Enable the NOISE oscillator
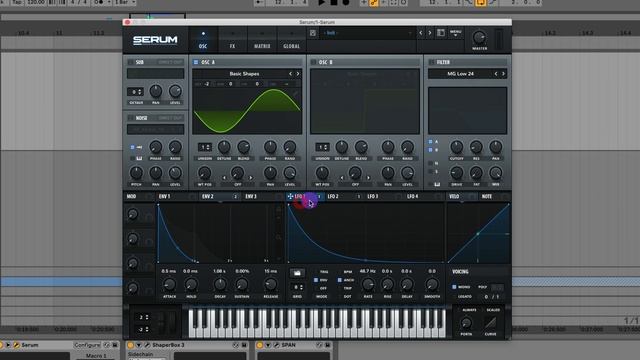This screenshot has height=360, width=640. (x=131, y=118)
